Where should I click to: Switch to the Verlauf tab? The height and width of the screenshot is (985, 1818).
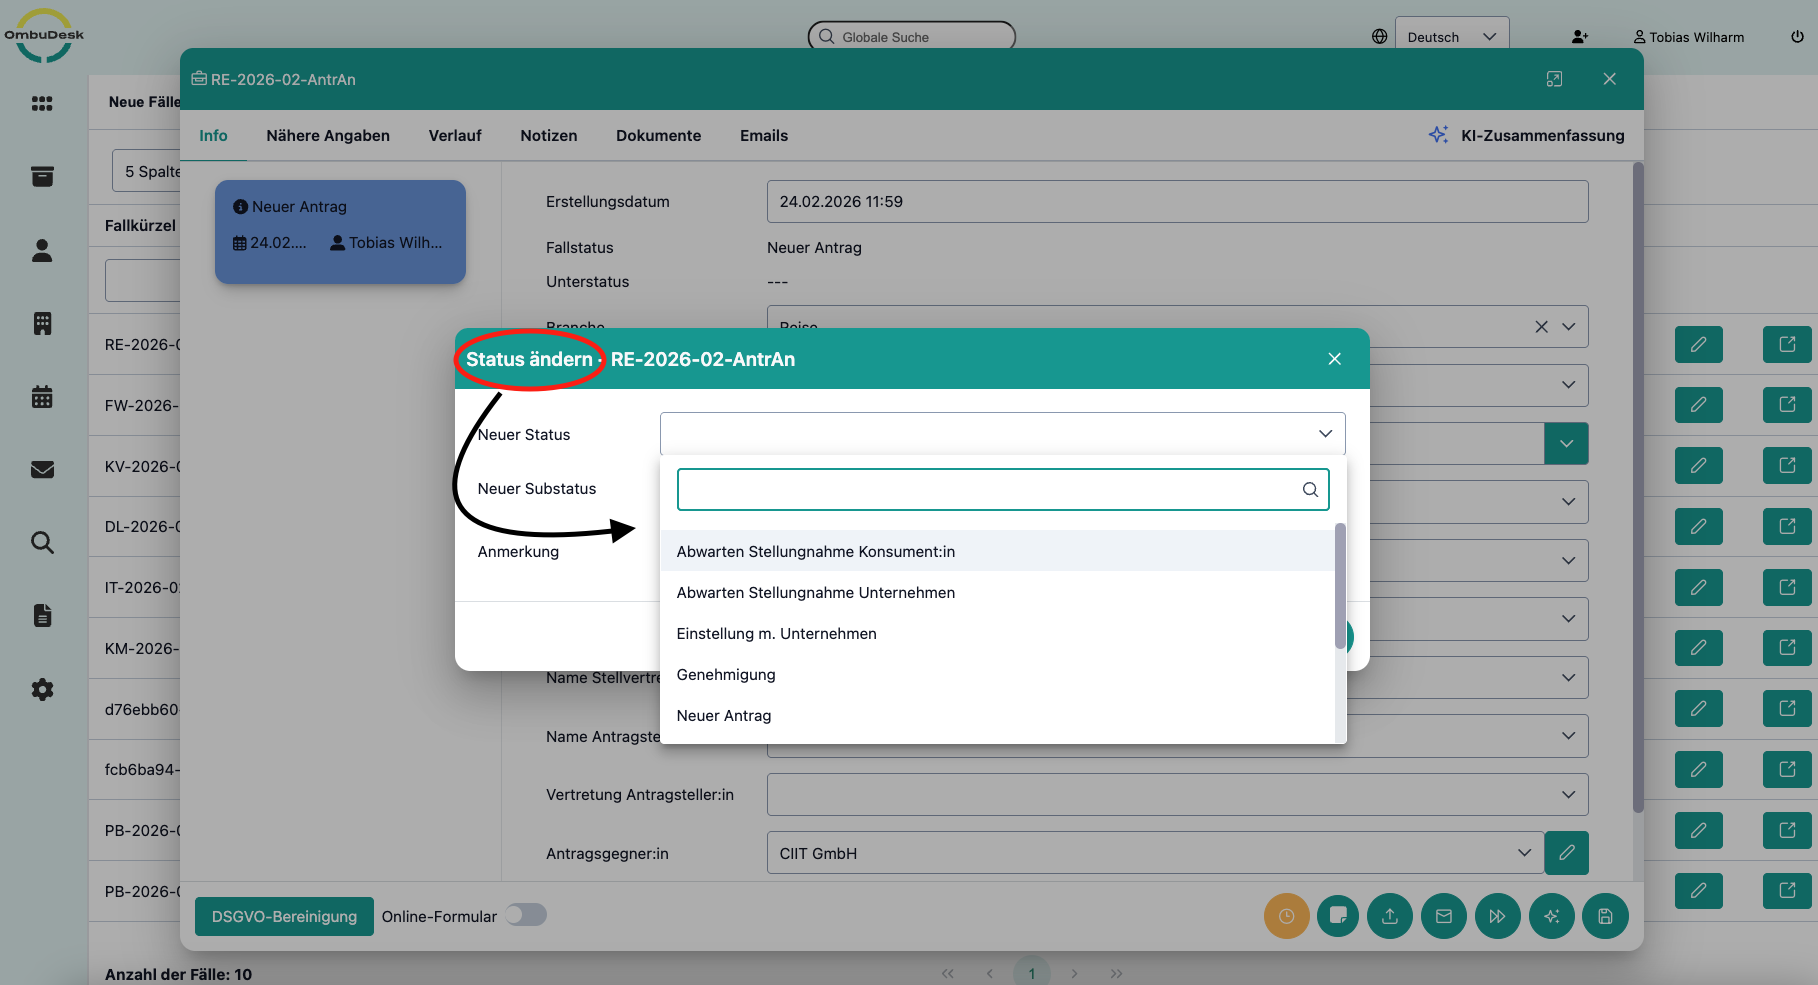click(455, 136)
